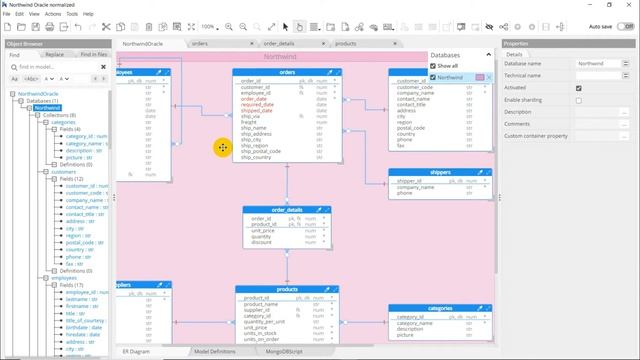Switch to the Model Definitions bottom tab
This screenshot has width=640, height=360.
(x=215, y=351)
